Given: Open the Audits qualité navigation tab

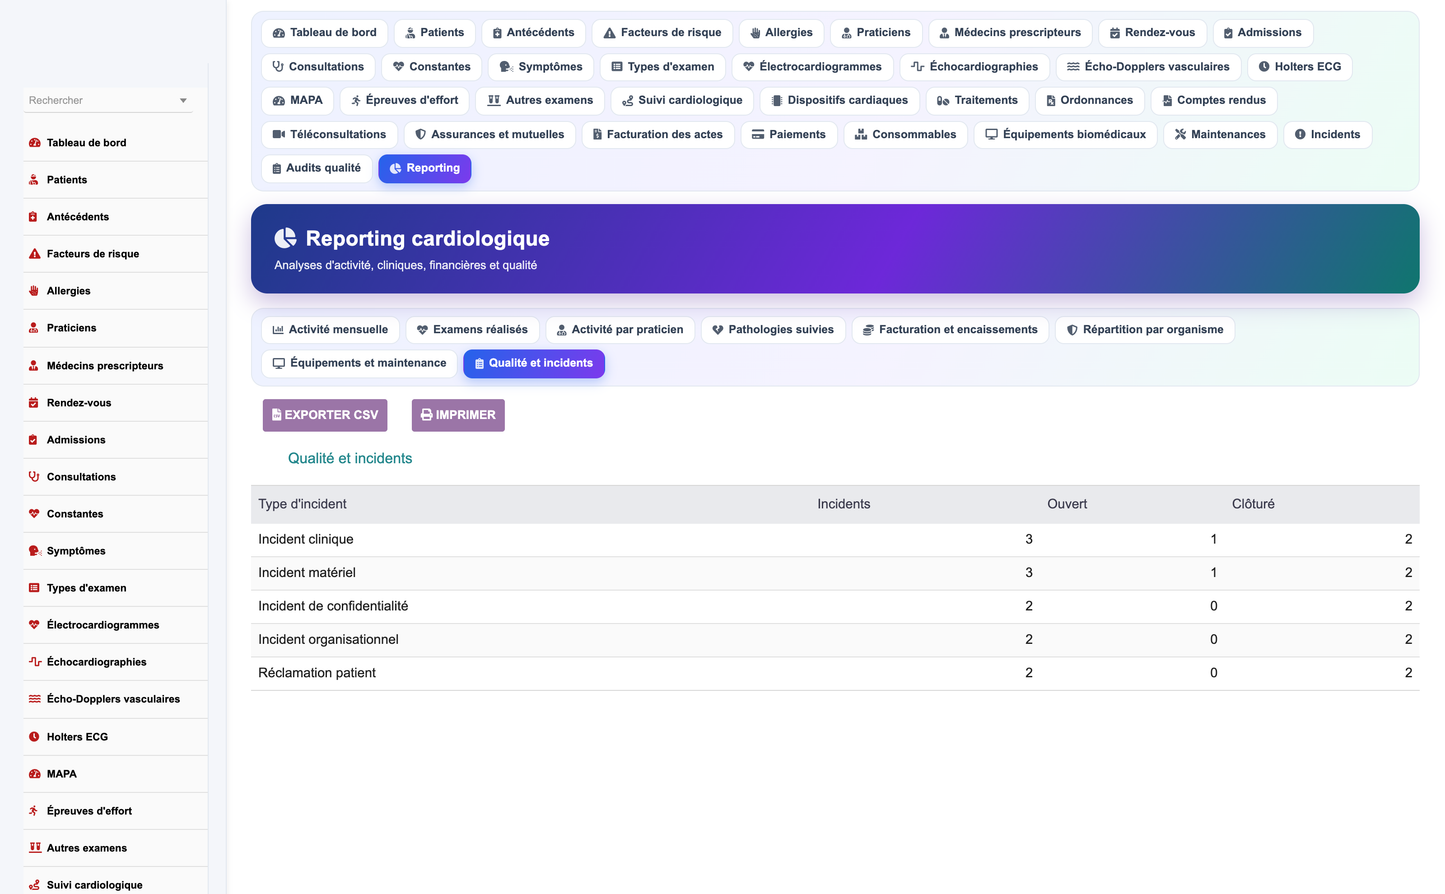Looking at the screenshot, I should [x=317, y=168].
